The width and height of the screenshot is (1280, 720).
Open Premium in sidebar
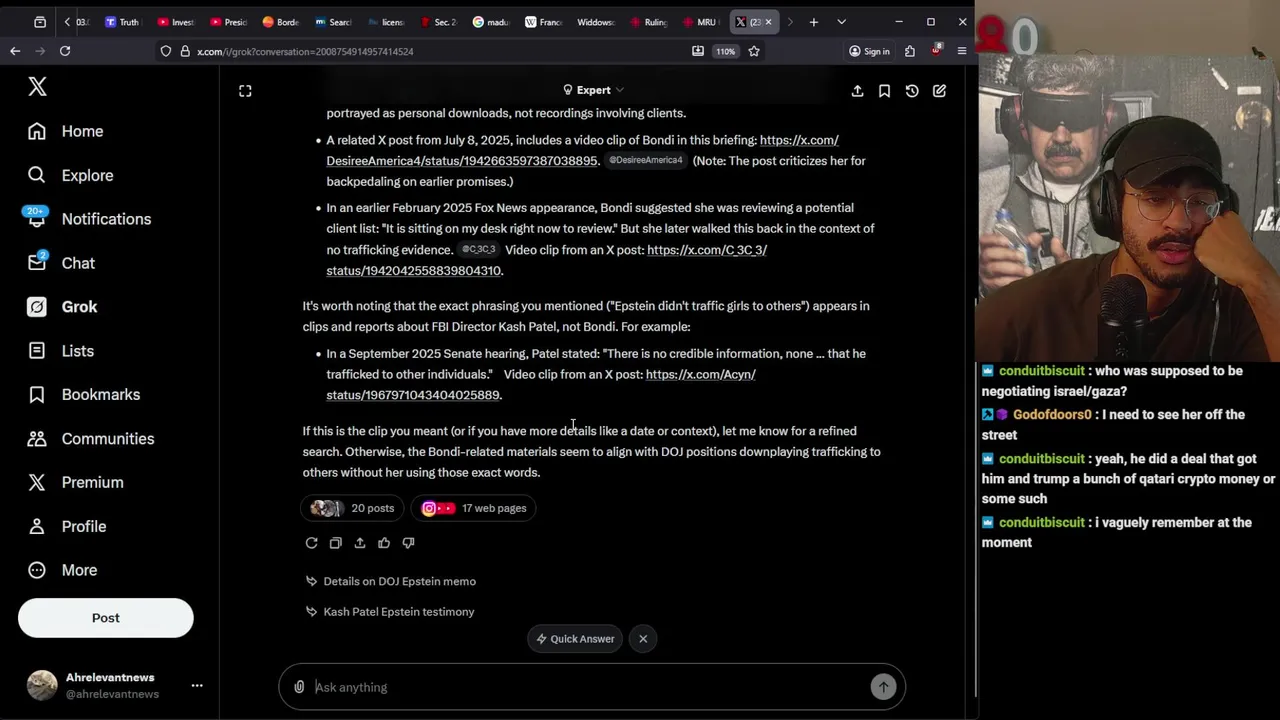tap(76, 482)
